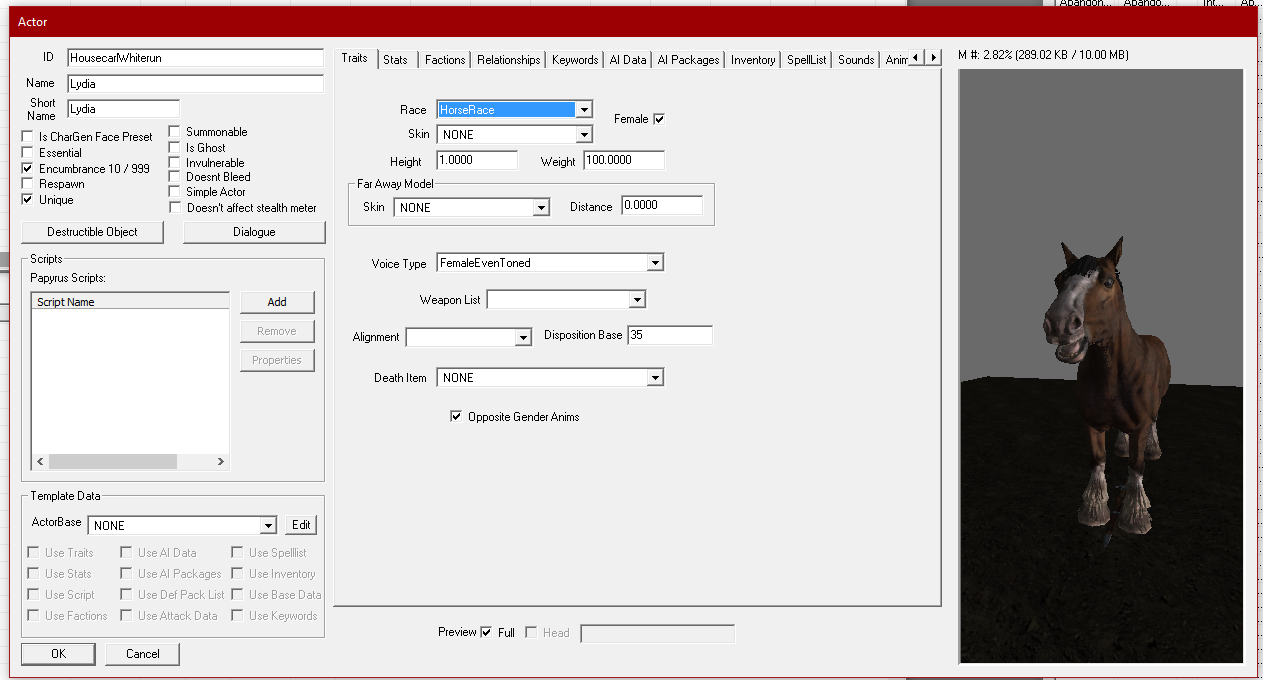Uncheck Opposite Gender Anims

[x=456, y=417]
